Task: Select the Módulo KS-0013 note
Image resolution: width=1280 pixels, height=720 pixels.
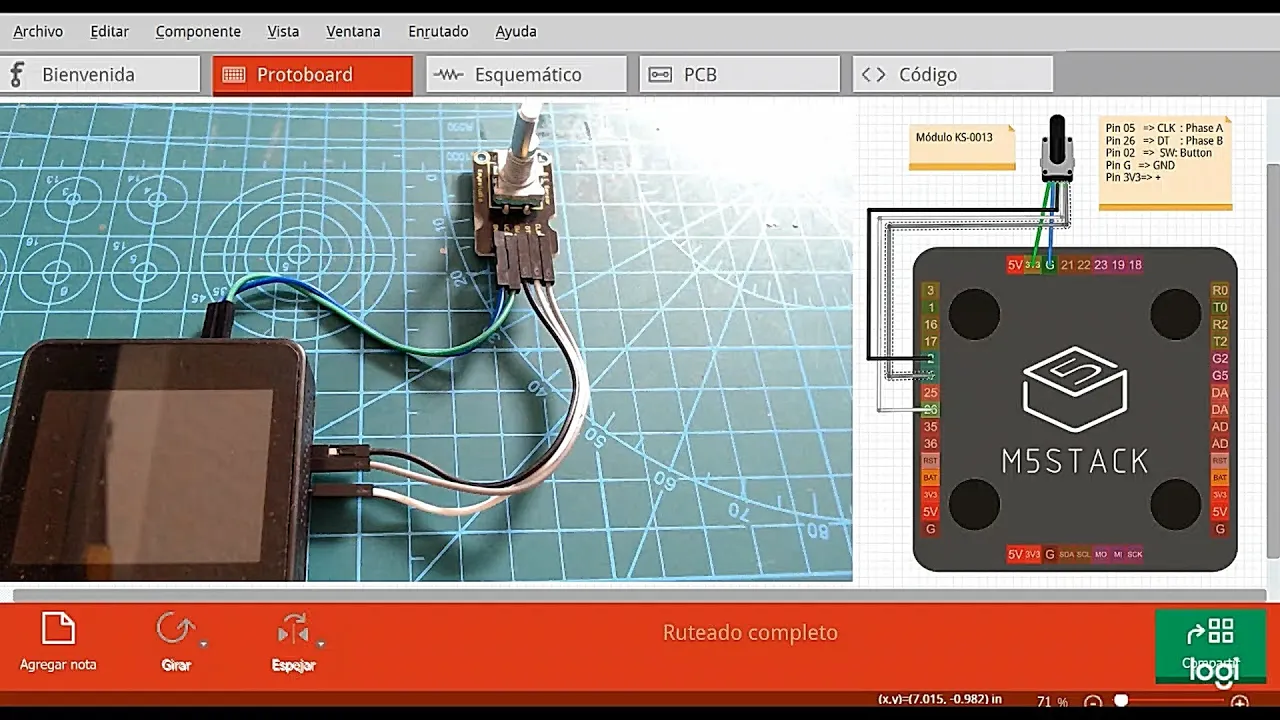Action: (962, 146)
